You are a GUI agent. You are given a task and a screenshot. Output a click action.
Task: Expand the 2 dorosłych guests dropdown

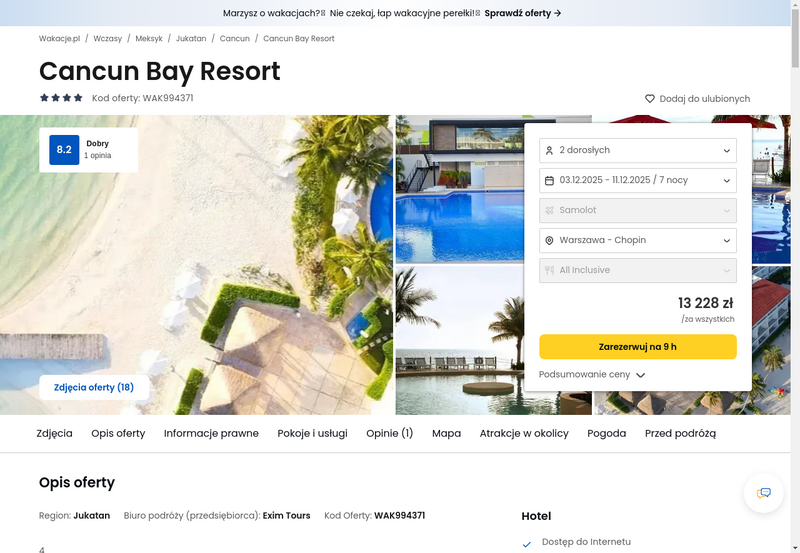tap(638, 150)
